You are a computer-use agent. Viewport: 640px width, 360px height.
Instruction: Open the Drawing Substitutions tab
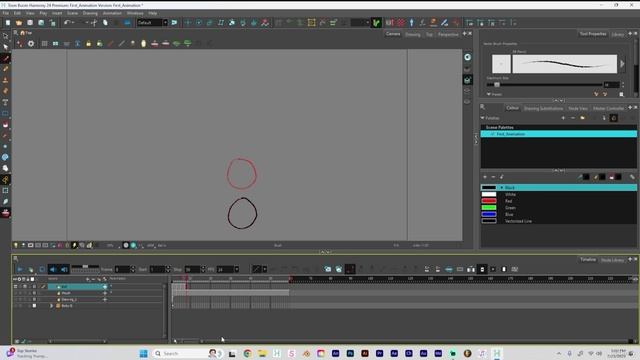(543, 108)
